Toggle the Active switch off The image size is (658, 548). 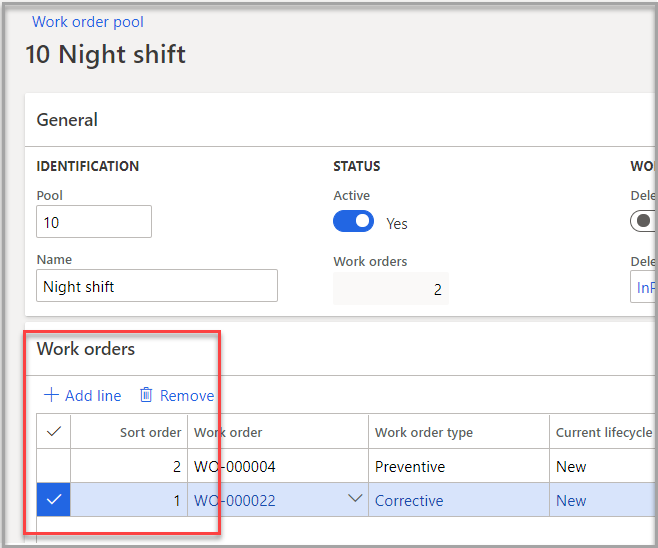coord(353,221)
